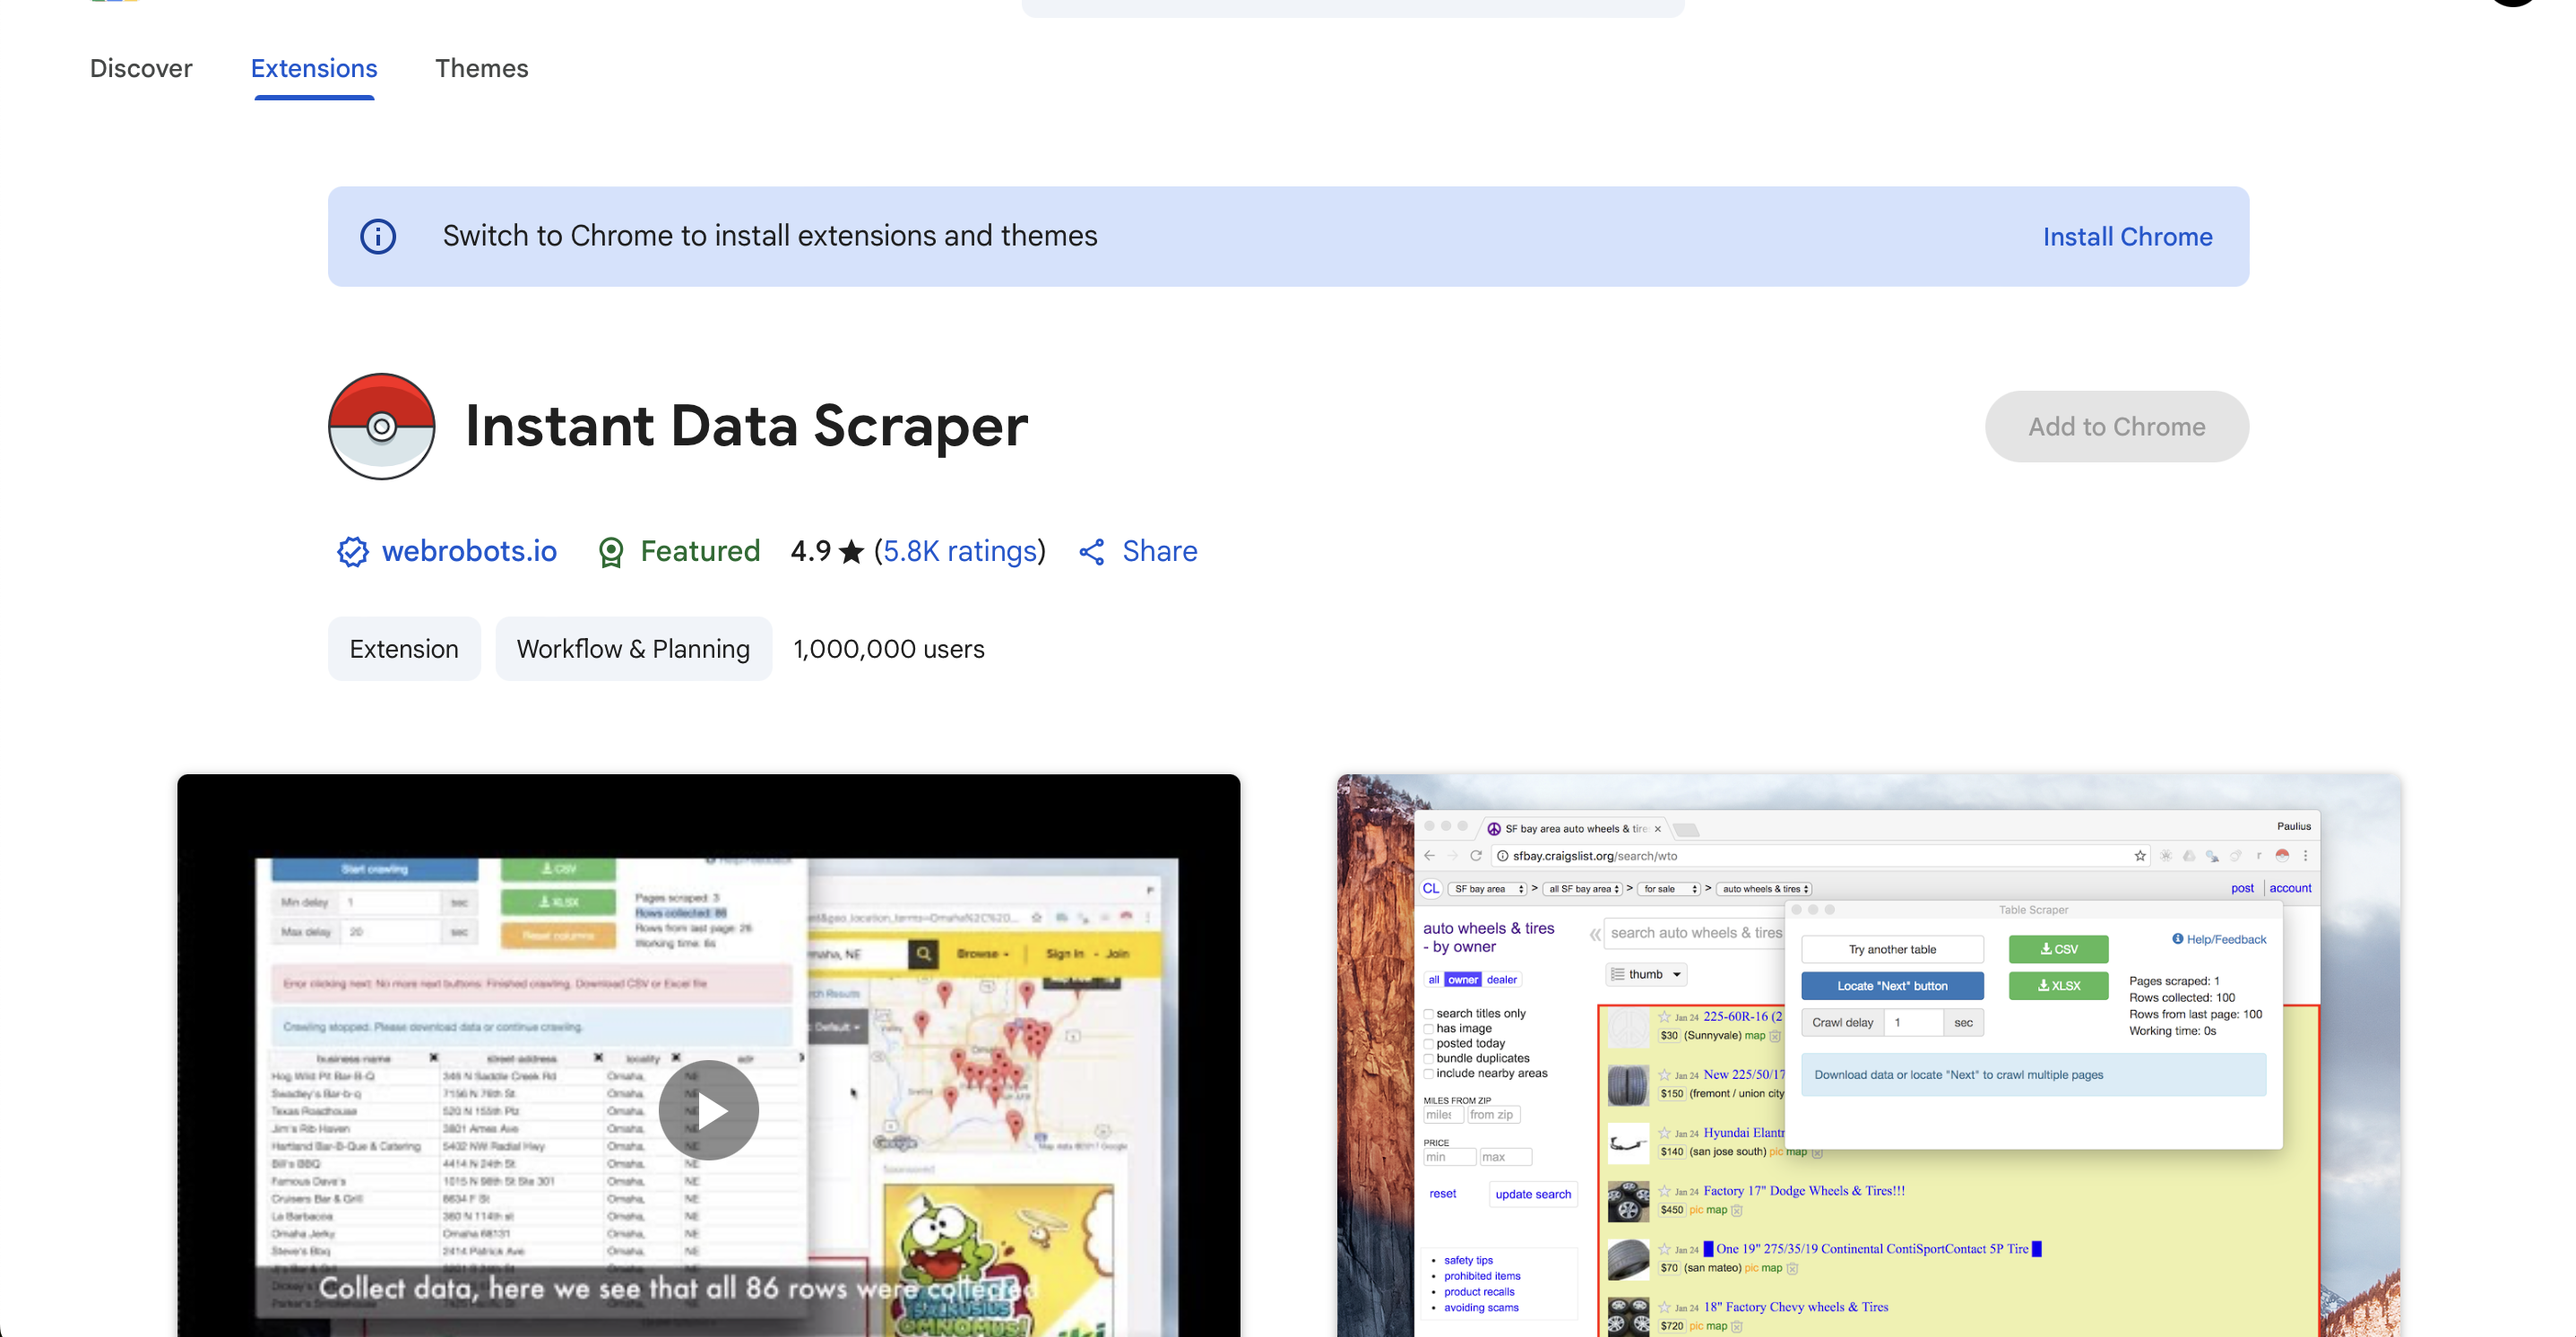
Task: Click reset link in Craigslist screenshot
Action: [1442, 1194]
